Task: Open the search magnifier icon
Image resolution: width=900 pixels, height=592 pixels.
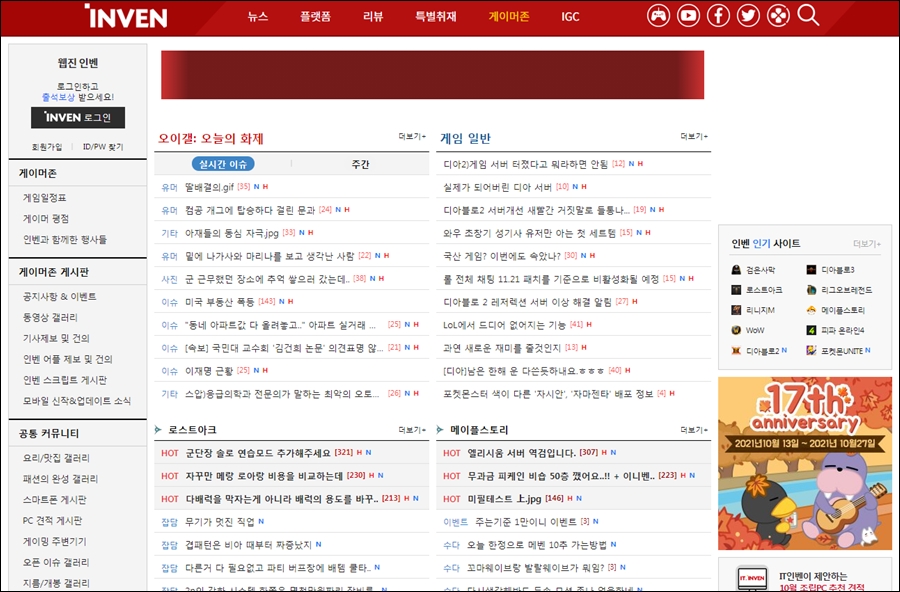Action: click(x=808, y=16)
